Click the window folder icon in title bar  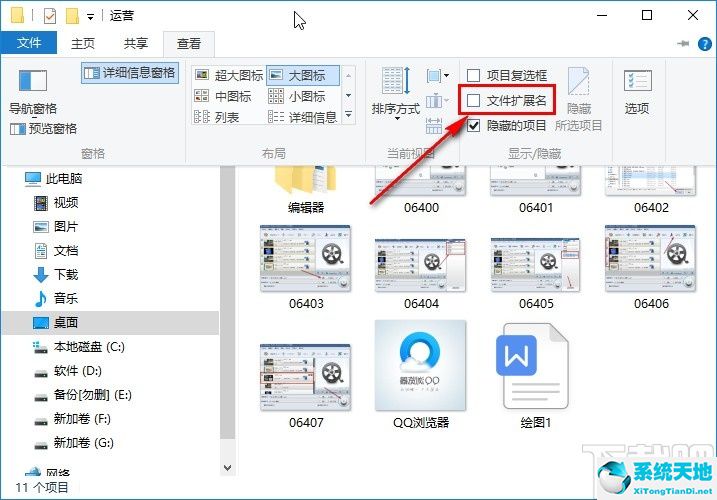[x=18, y=15]
